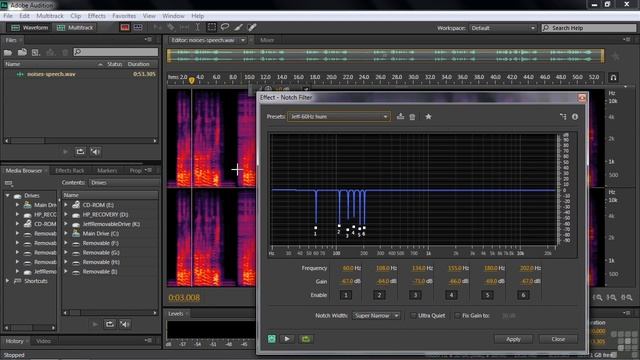Toggle notch 4 enable button
Image resolution: width=640 pixels, height=360 pixels.
click(x=451, y=295)
